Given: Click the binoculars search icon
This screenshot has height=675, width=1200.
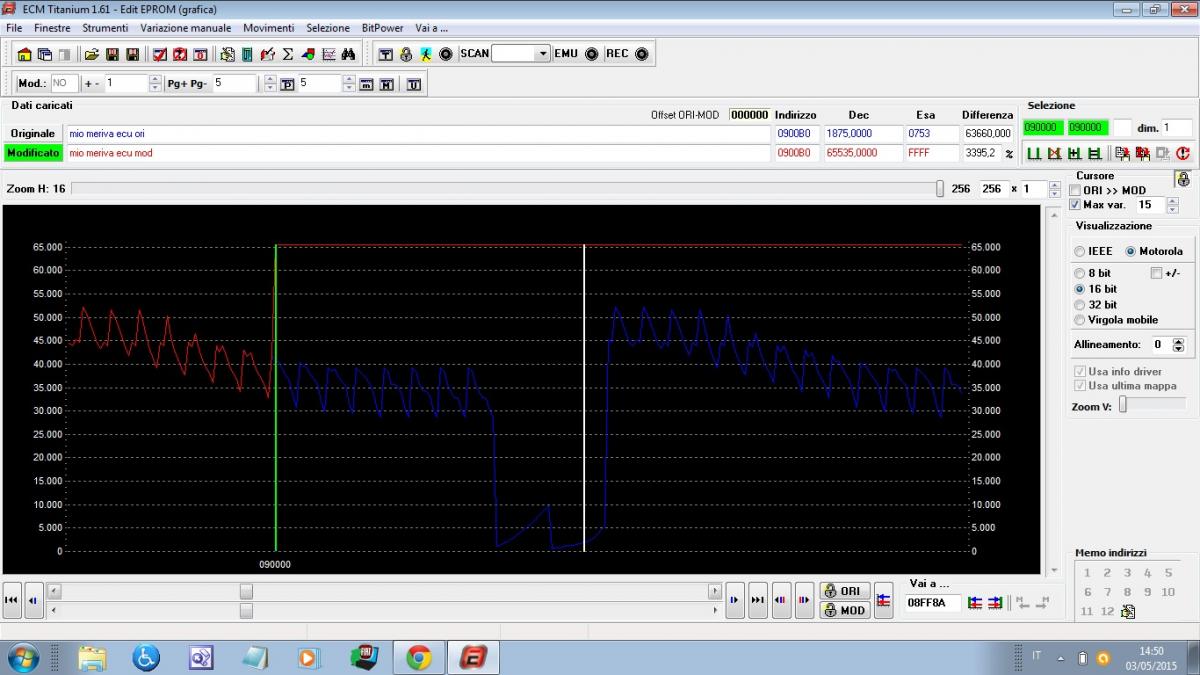Looking at the screenshot, I should (349, 54).
